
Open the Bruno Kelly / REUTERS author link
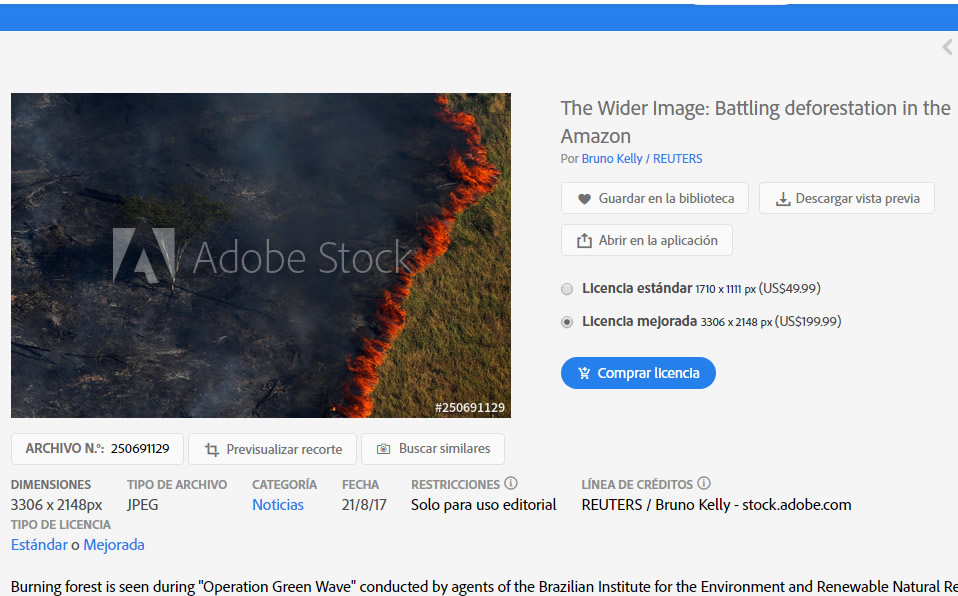642,159
